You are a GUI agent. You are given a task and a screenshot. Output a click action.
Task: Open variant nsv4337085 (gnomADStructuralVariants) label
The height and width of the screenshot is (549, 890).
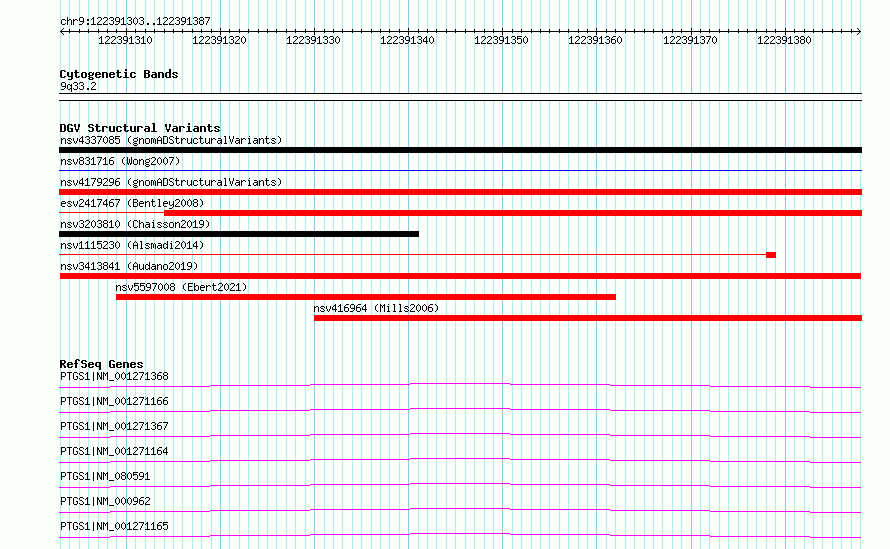pyautogui.click(x=171, y=140)
